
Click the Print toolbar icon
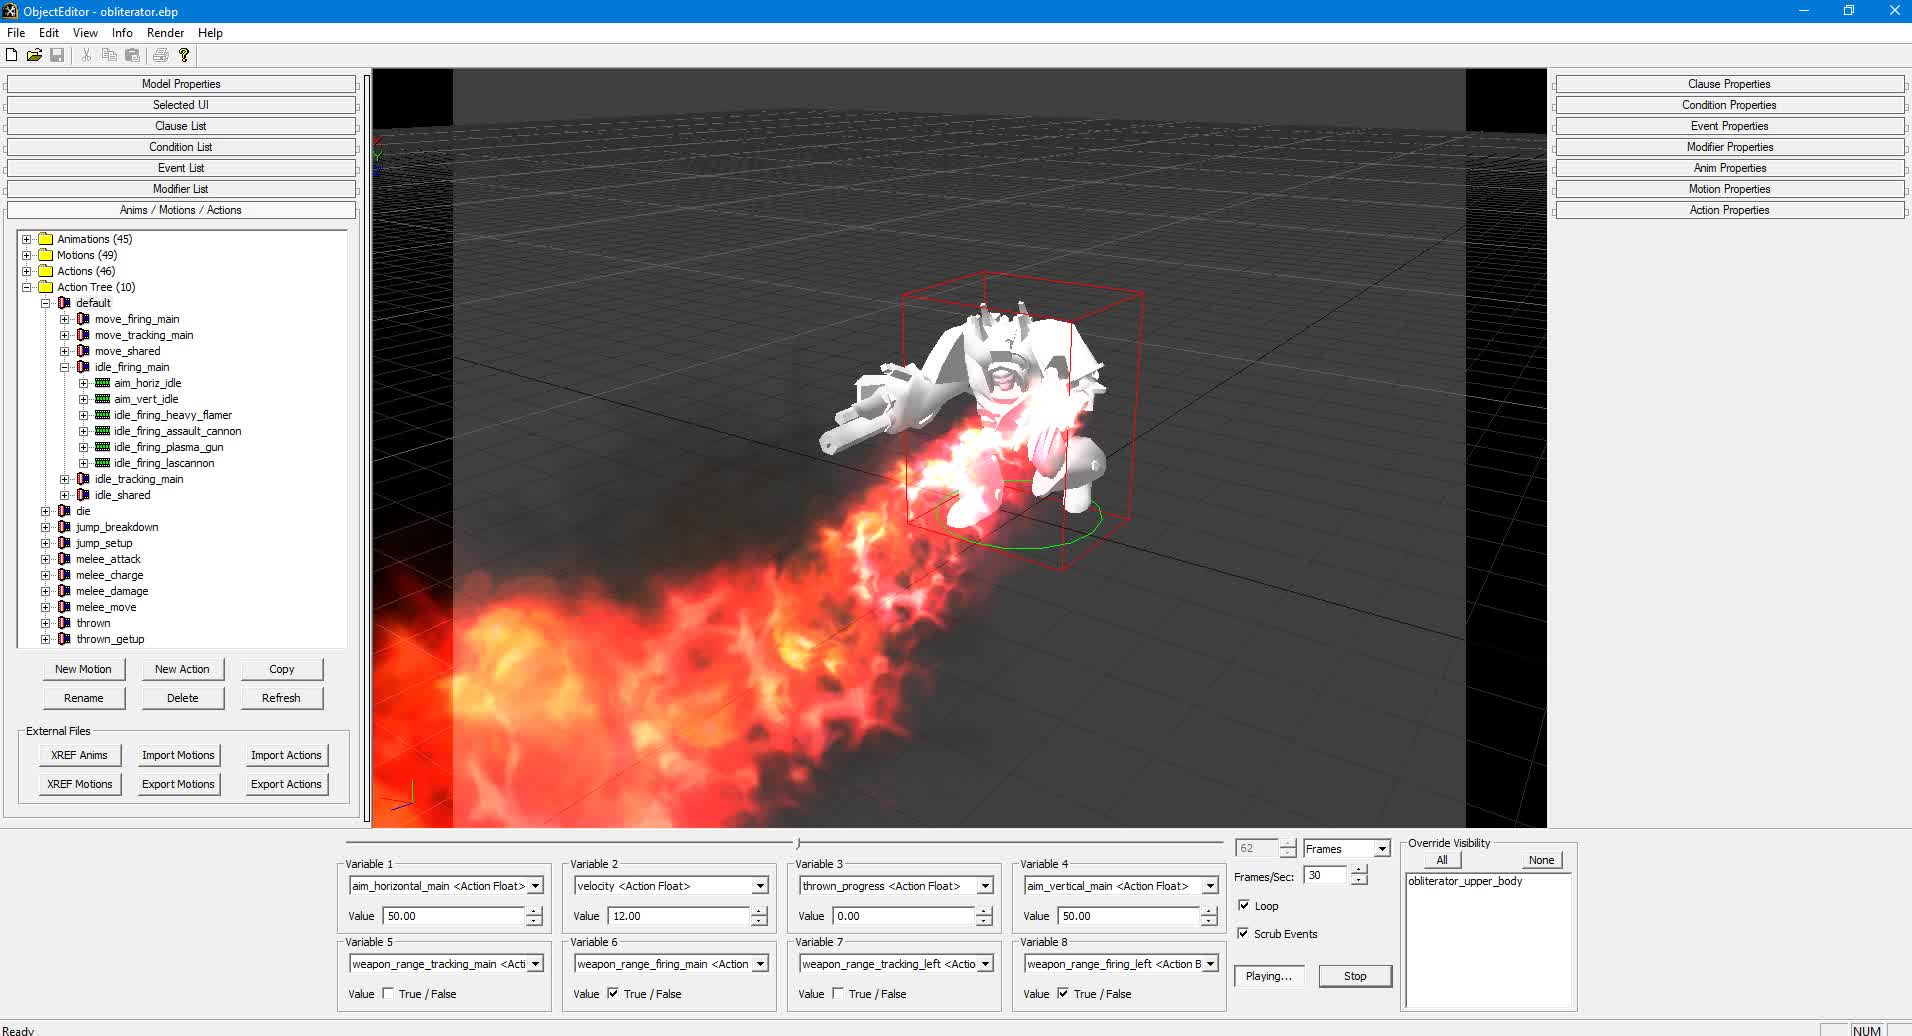coord(161,55)
